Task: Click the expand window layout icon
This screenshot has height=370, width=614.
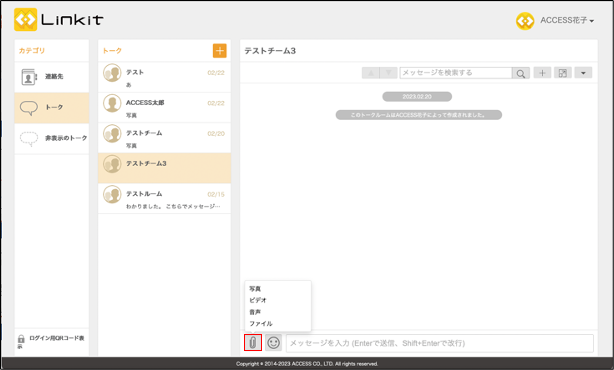Action: click(x=563, y=73)
